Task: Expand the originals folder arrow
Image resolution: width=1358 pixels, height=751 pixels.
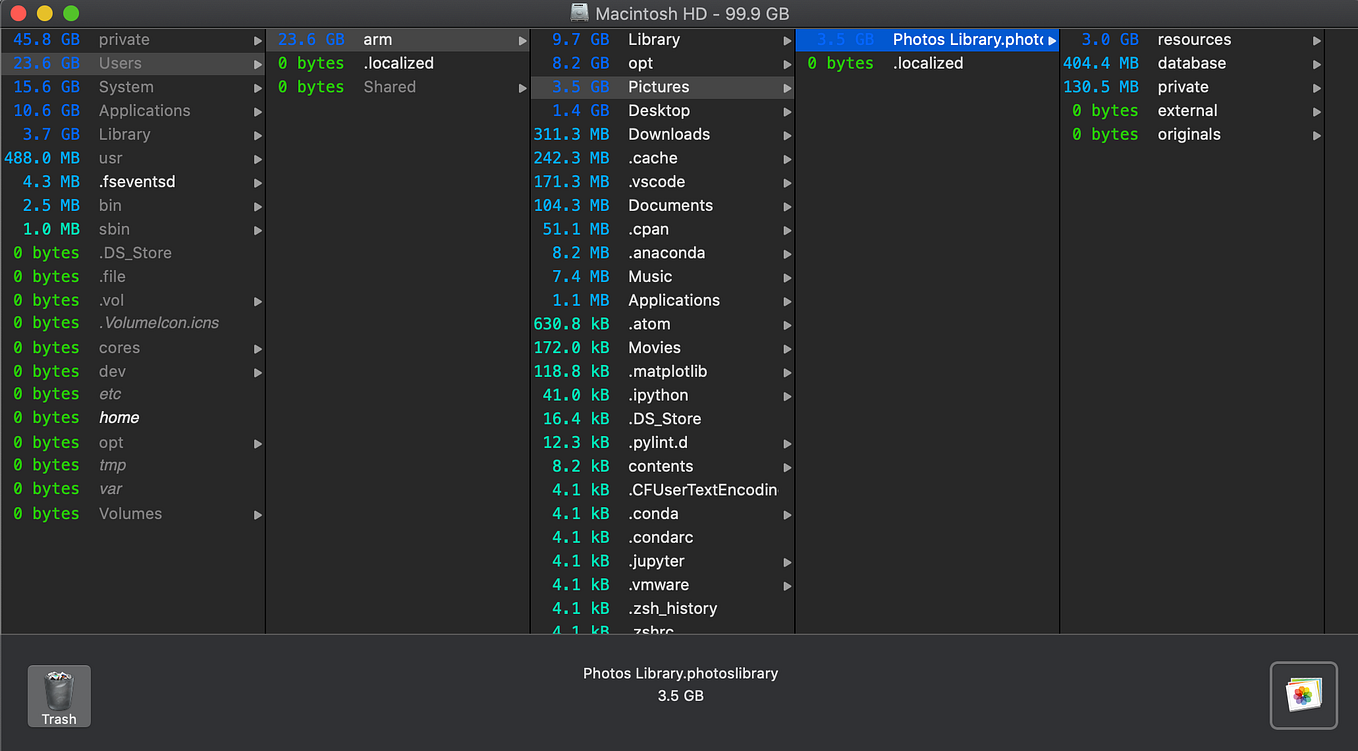Action: [x=1317, y=135]
